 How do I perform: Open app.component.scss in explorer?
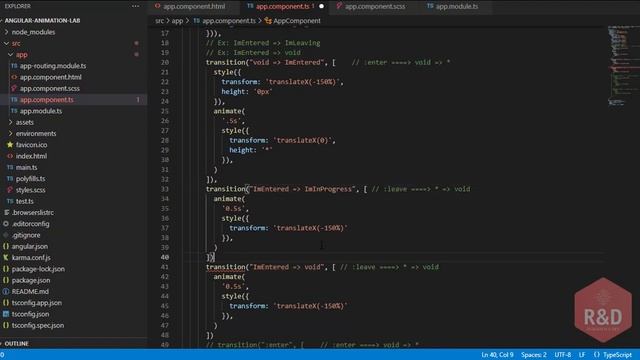(x=49, y=88)
